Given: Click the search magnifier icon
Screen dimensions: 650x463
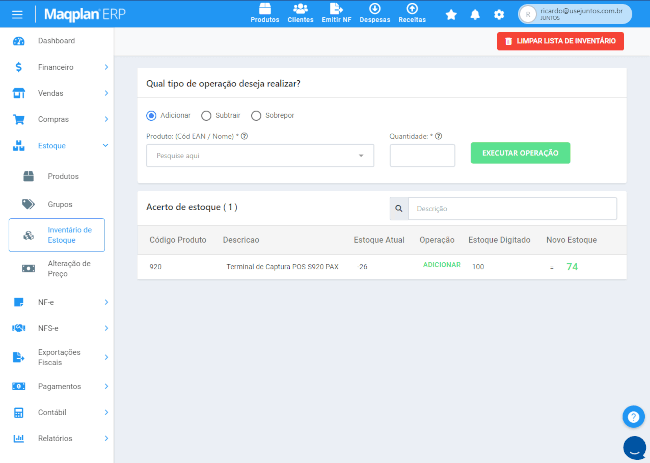Looking at the screenshot, I should 399,208.
